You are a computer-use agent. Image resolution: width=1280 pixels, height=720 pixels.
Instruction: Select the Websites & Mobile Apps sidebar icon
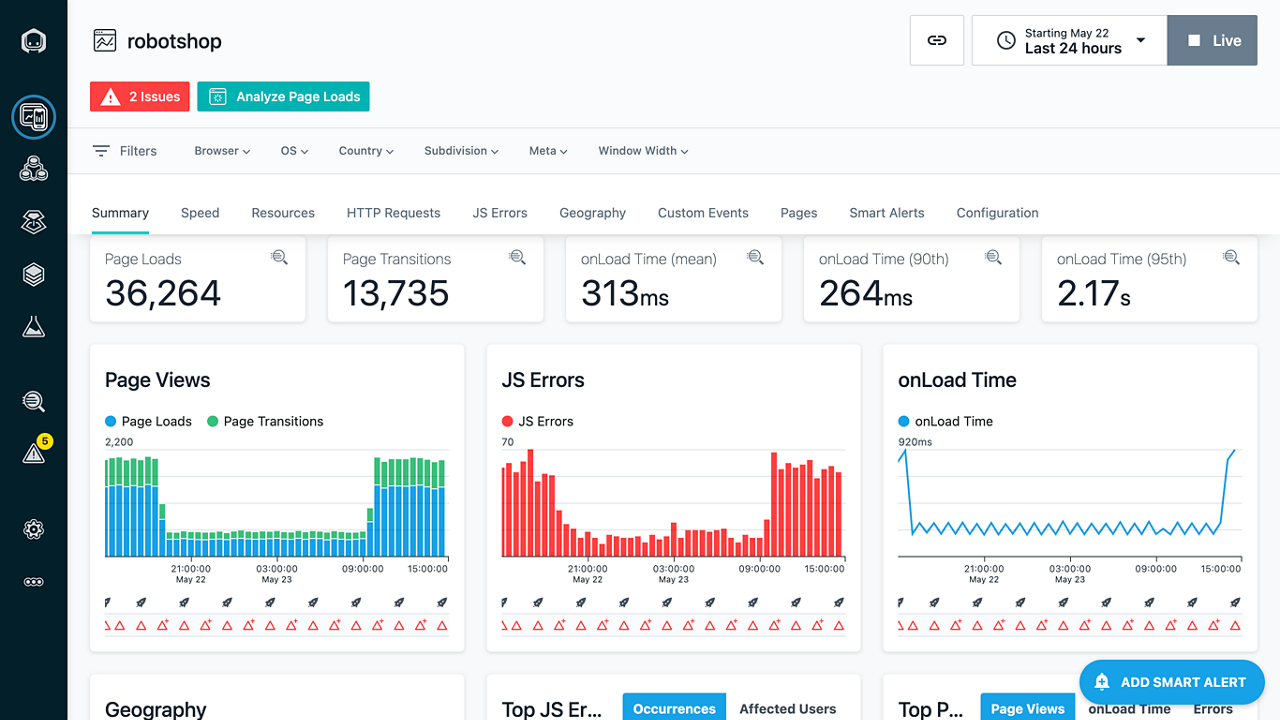click(x=33, y=117)
